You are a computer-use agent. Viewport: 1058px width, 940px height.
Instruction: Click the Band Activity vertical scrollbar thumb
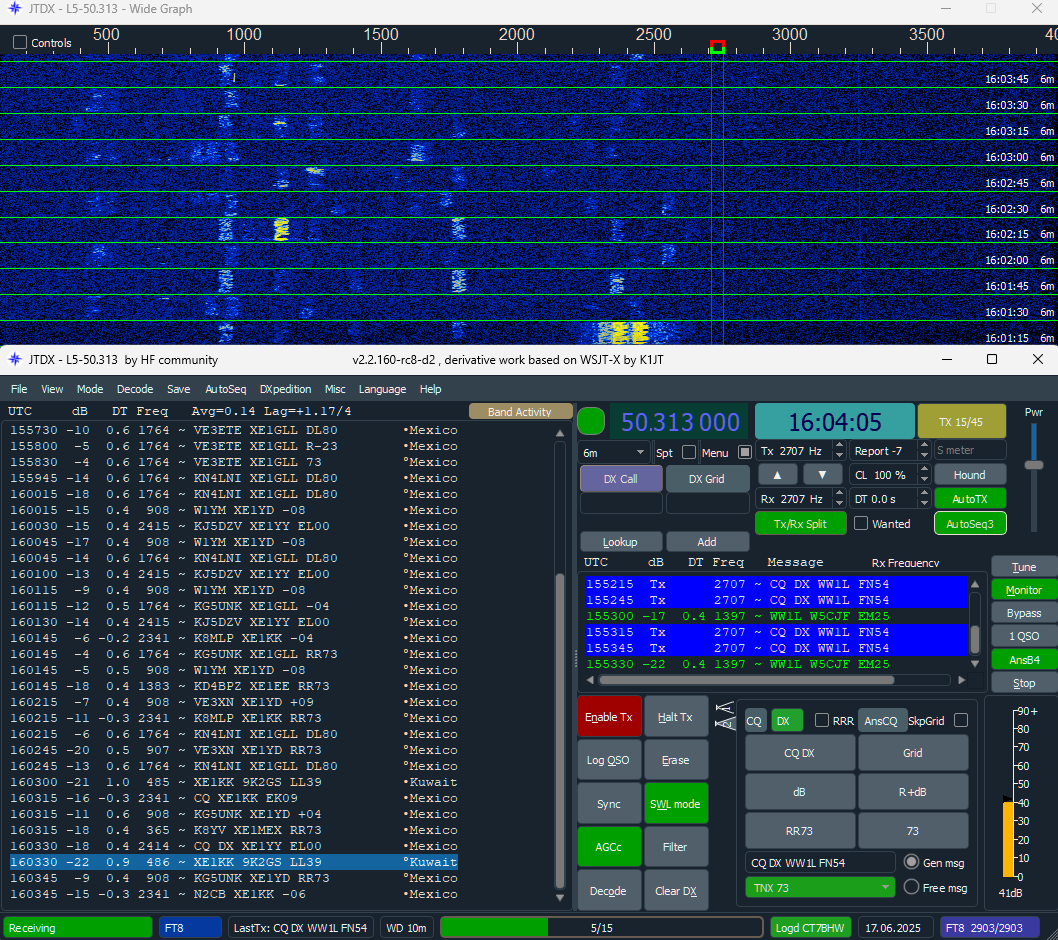click(x=560, y=731)
